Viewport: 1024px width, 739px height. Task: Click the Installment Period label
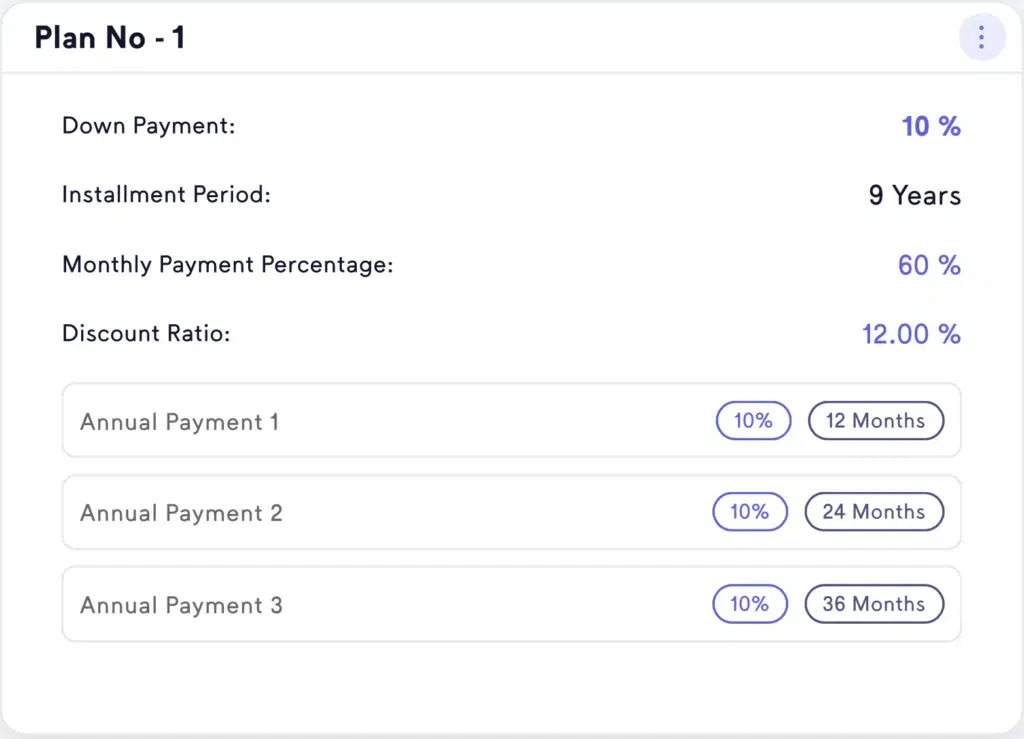click(166, 195)
